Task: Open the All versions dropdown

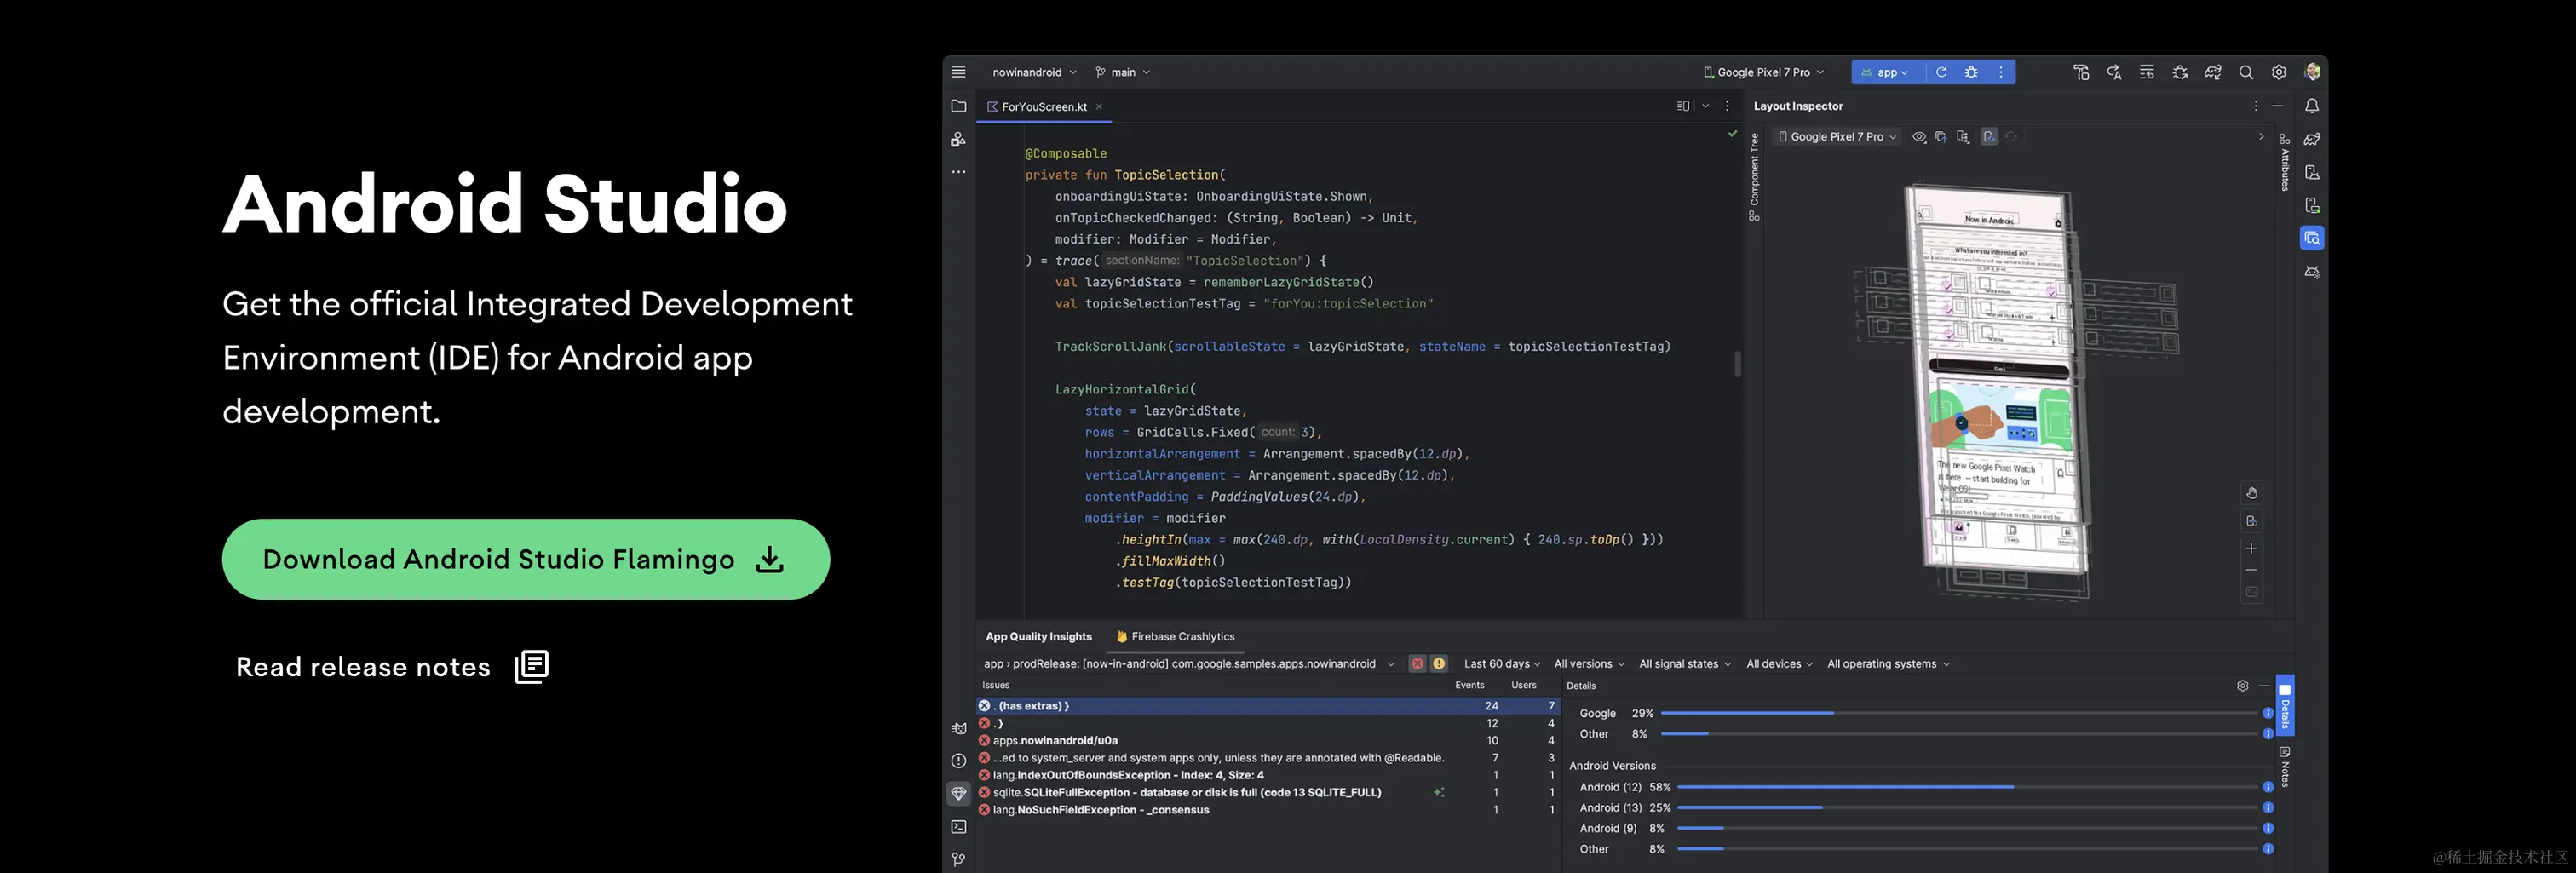Action: pos(1589,664)
